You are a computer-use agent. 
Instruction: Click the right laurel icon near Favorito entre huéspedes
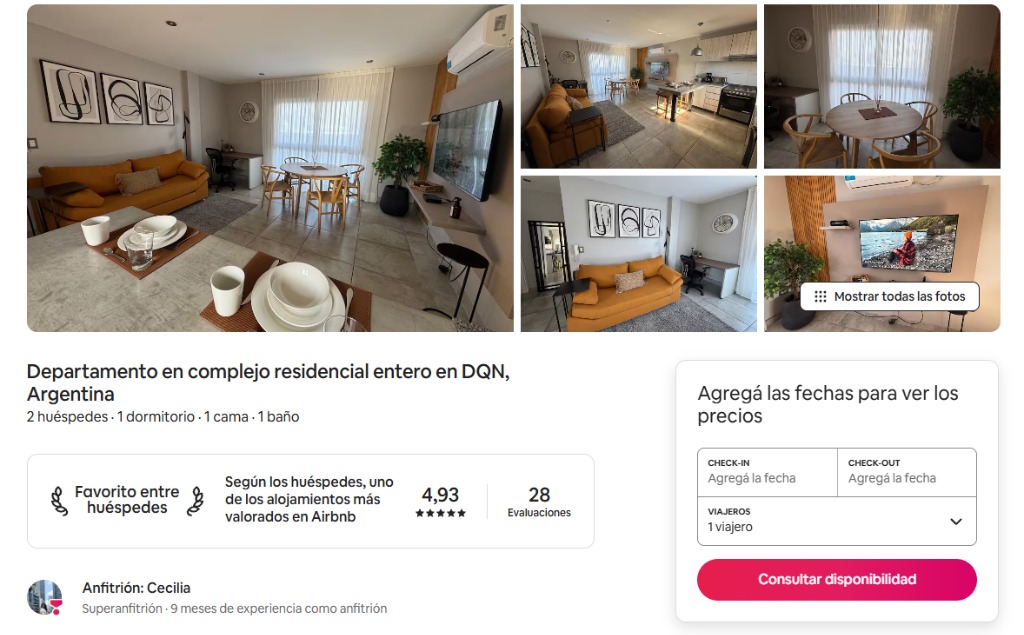195,501
